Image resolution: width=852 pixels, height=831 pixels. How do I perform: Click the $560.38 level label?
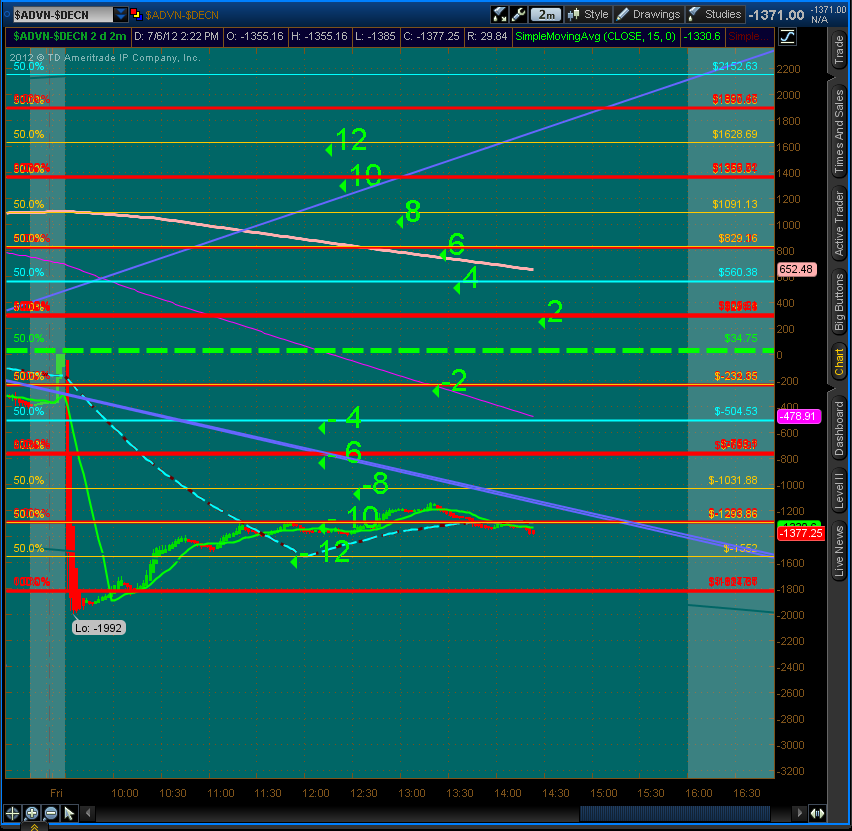point(737,272)
